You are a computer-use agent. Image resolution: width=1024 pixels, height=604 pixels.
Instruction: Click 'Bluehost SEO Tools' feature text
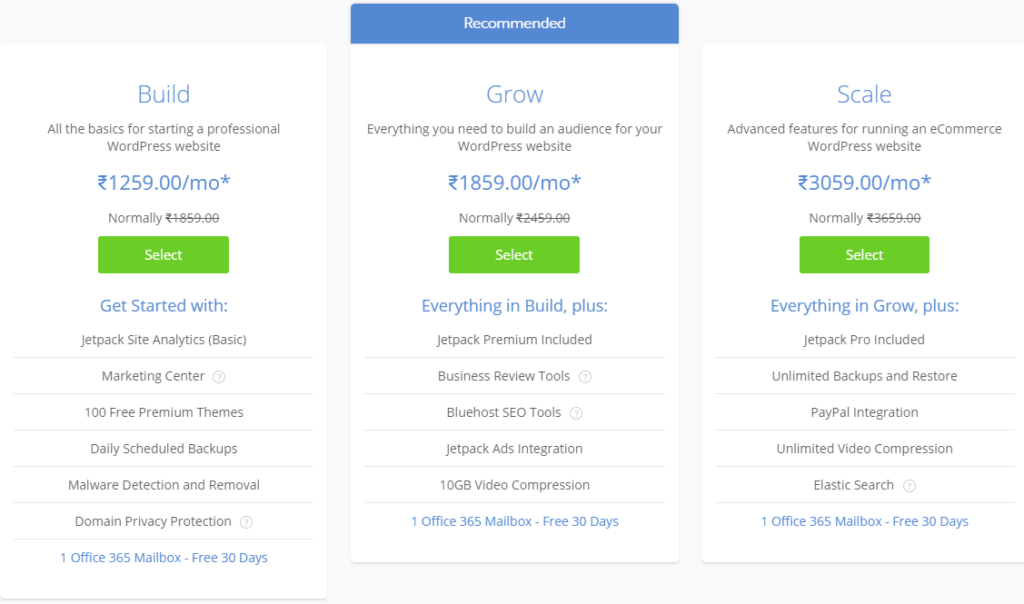(x=504, y=412)
